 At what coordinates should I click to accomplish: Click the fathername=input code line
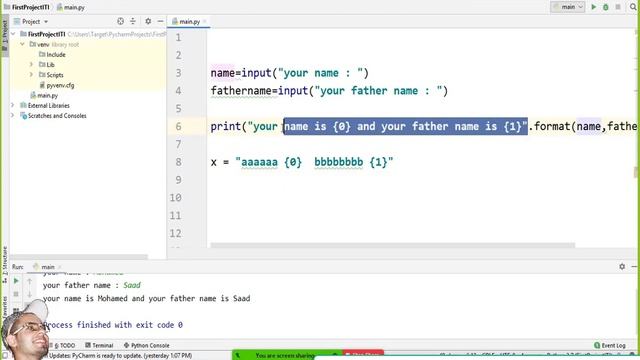coord(329,91)
